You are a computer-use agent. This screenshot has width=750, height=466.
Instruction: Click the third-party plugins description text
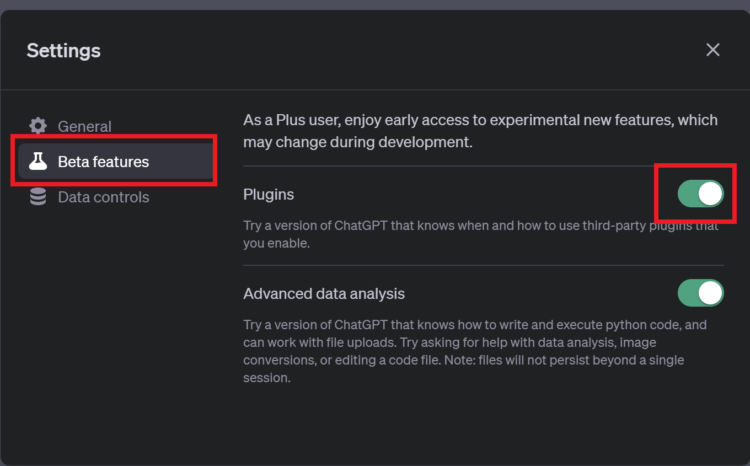tap(481, 234)
